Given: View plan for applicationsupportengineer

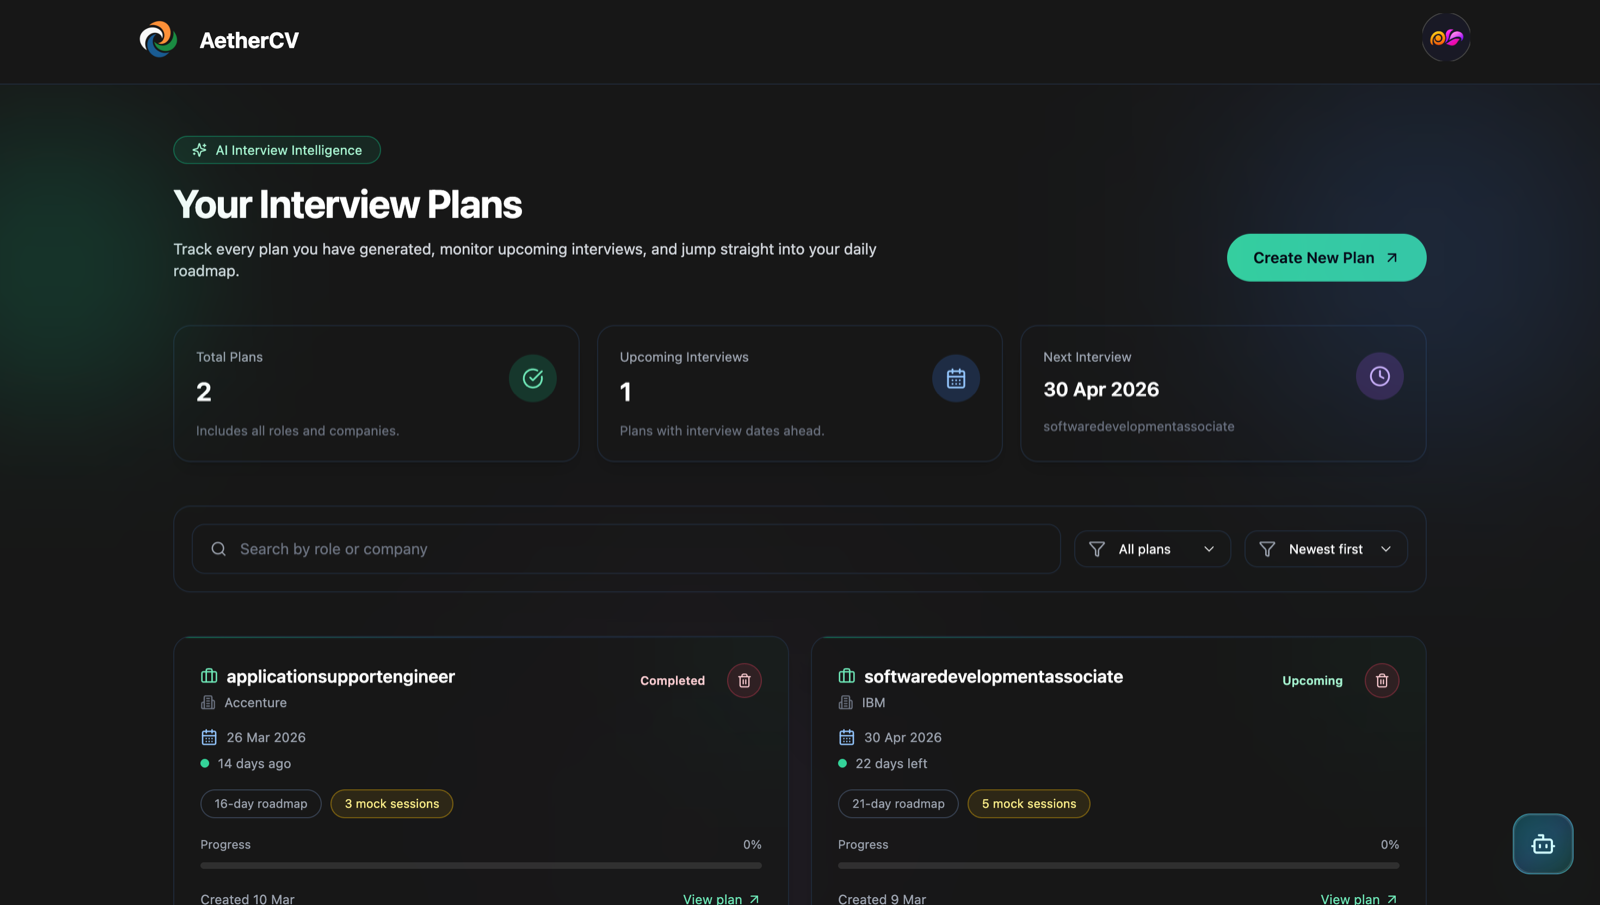Looking at the screenshot, I should coord(721,899).
